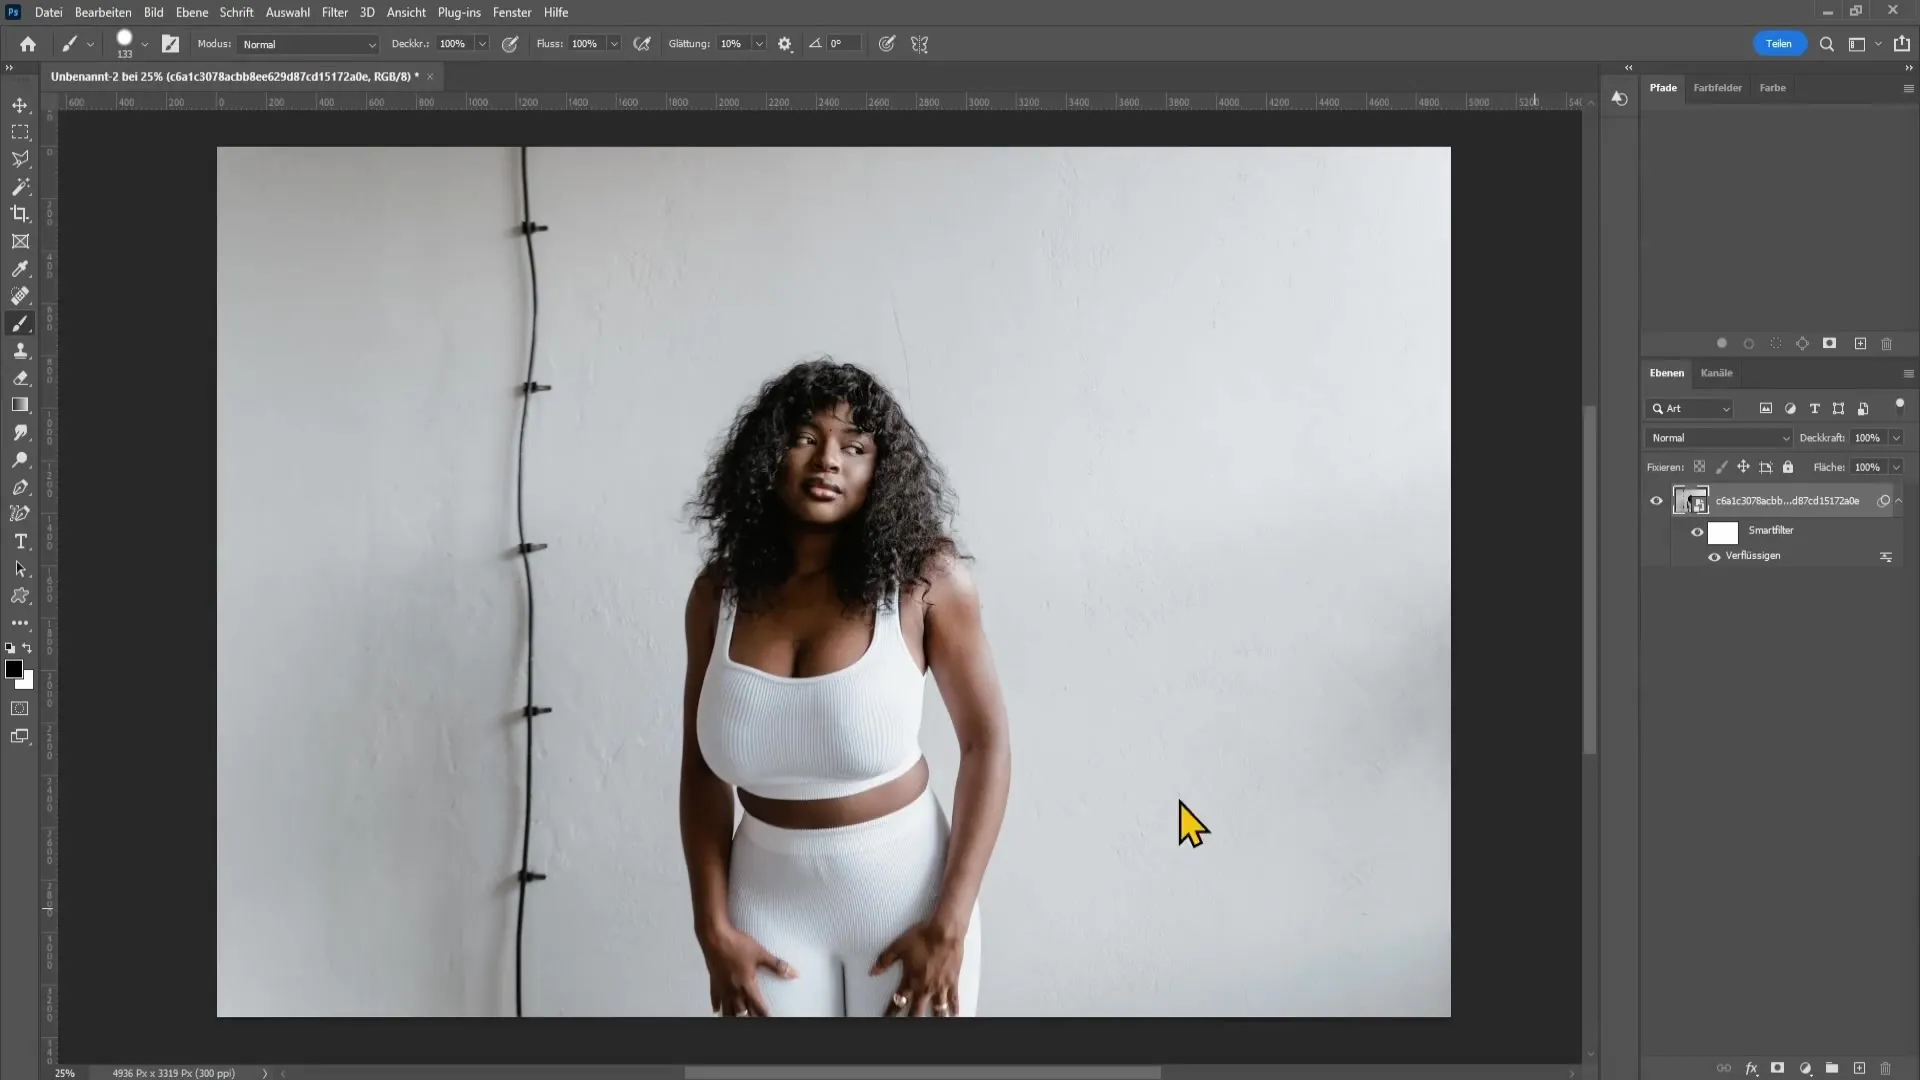Select the Type tool
1920x1080 pixels.
click(x=21, y=542)
